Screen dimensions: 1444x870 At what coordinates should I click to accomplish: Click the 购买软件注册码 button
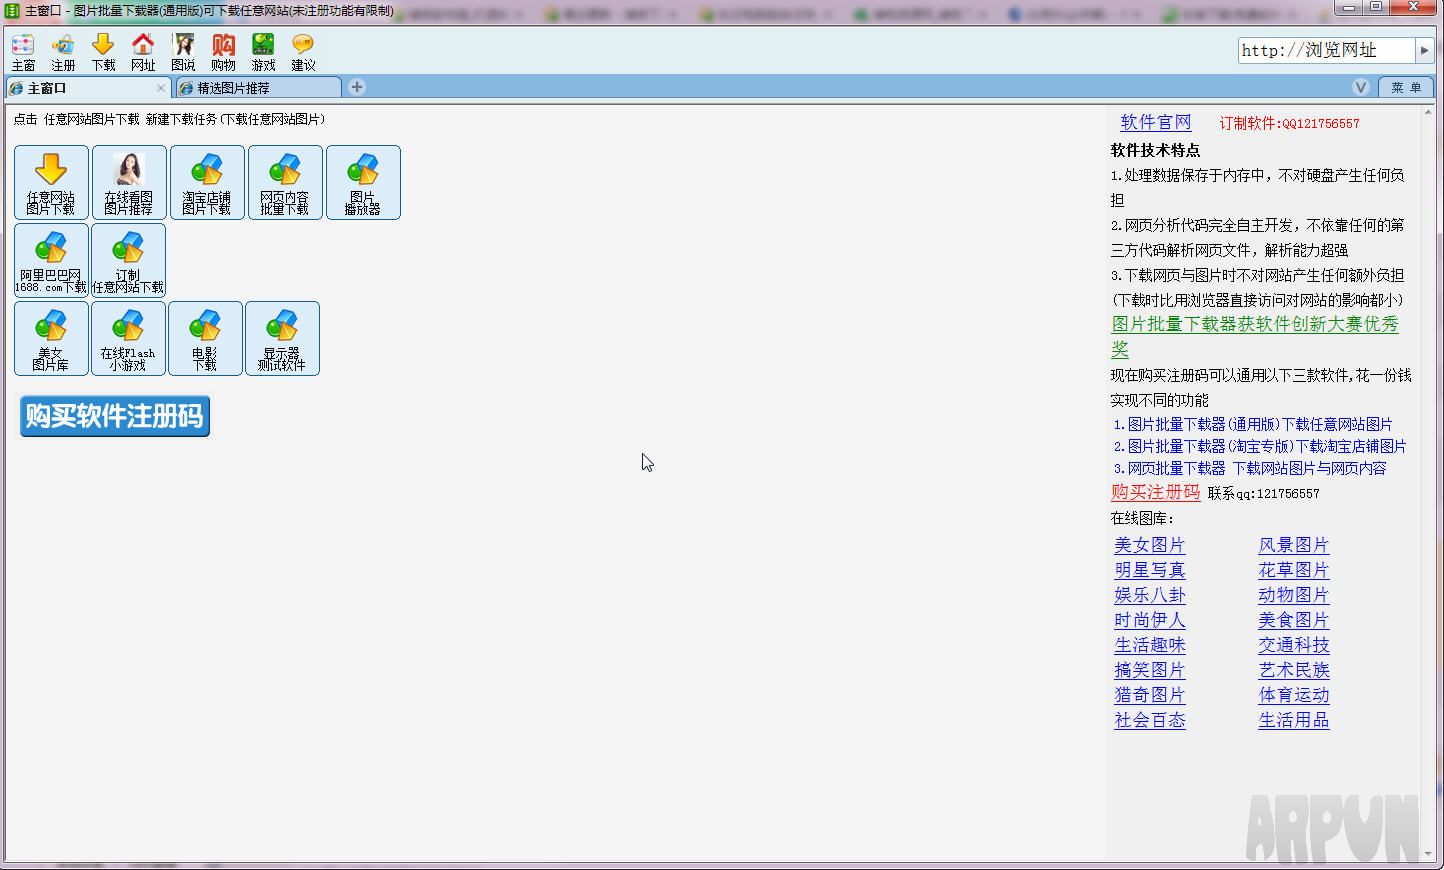pos(115,416)
